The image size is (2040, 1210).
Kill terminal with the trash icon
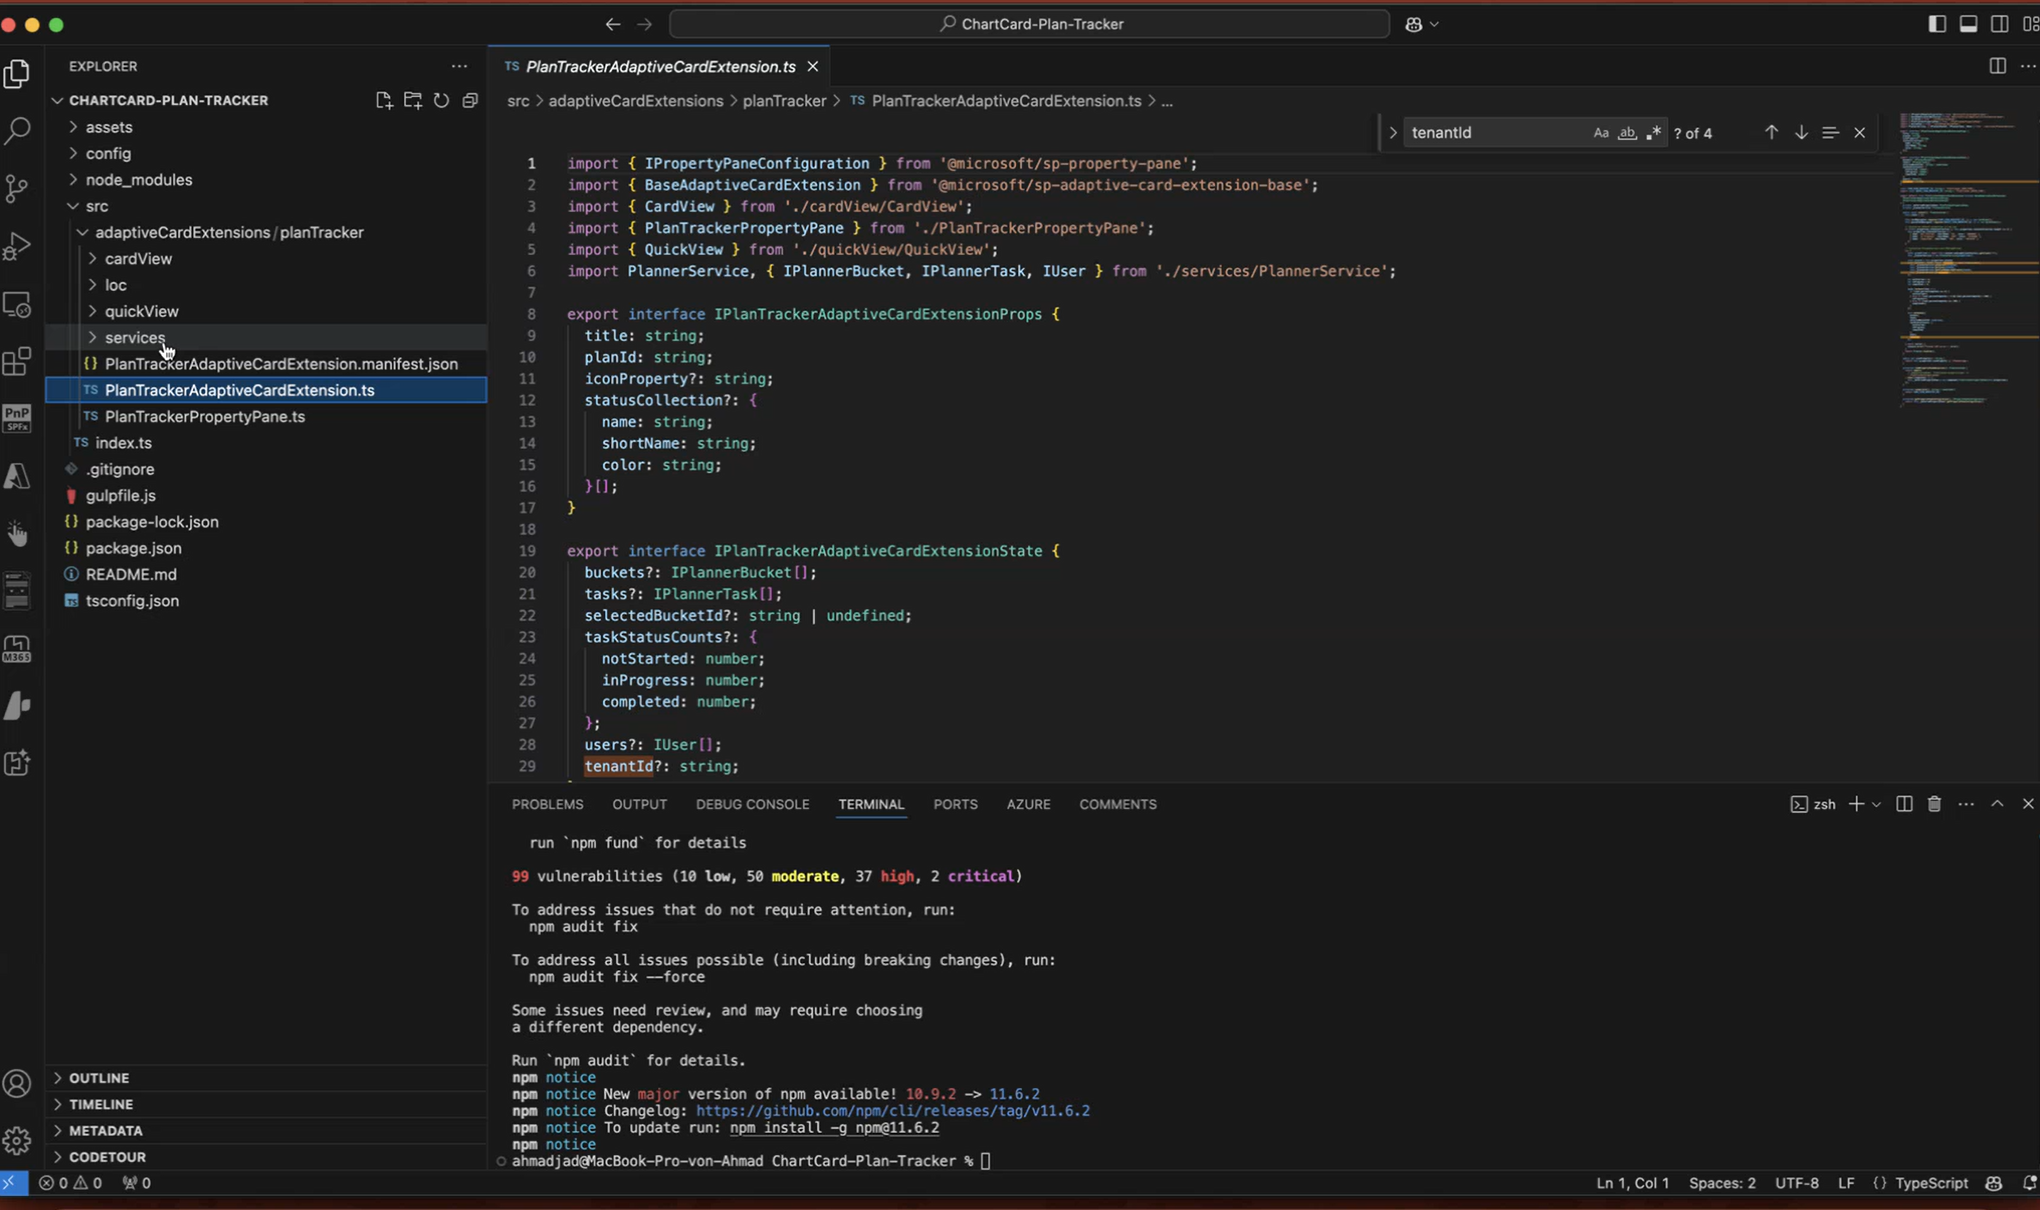point(1934,804)
